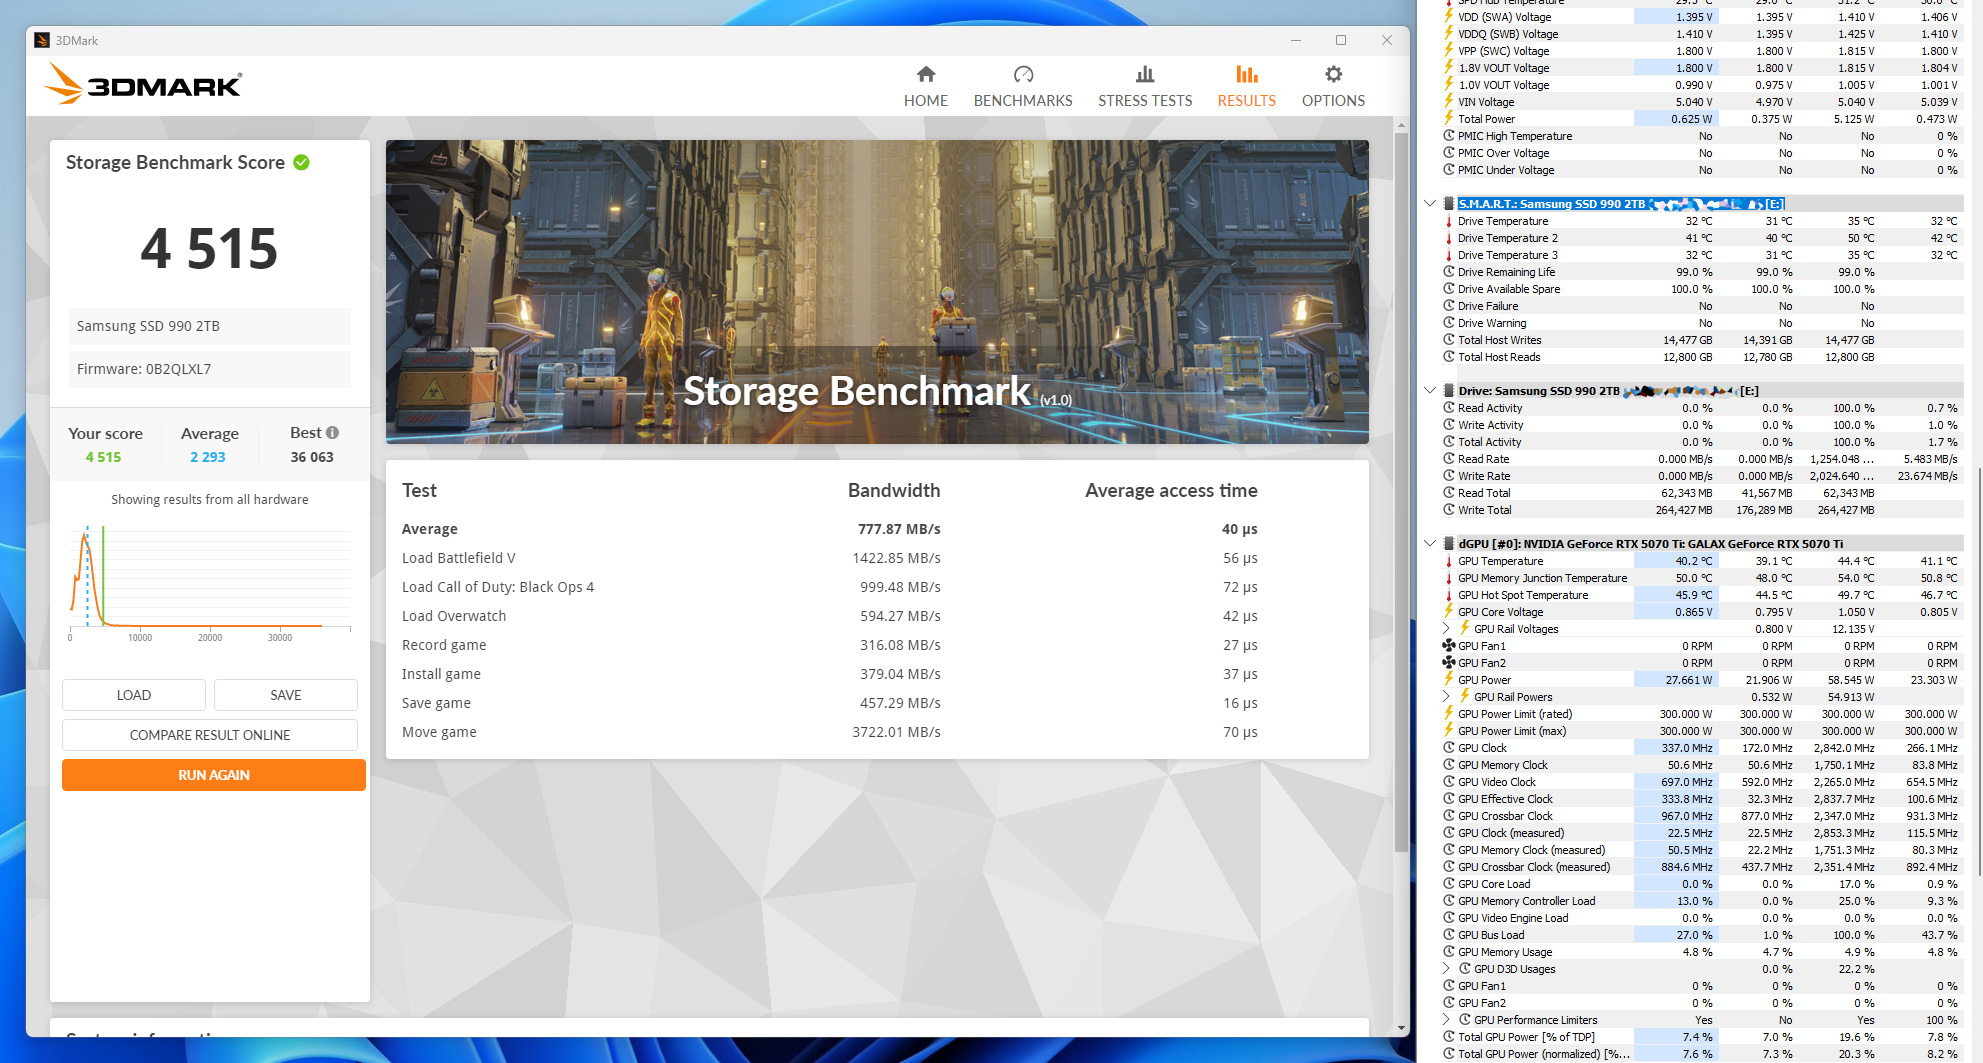Click the GPU Clock circular icon
The height and width of the screenshot is (1063, 1983).
point(1448,748)
